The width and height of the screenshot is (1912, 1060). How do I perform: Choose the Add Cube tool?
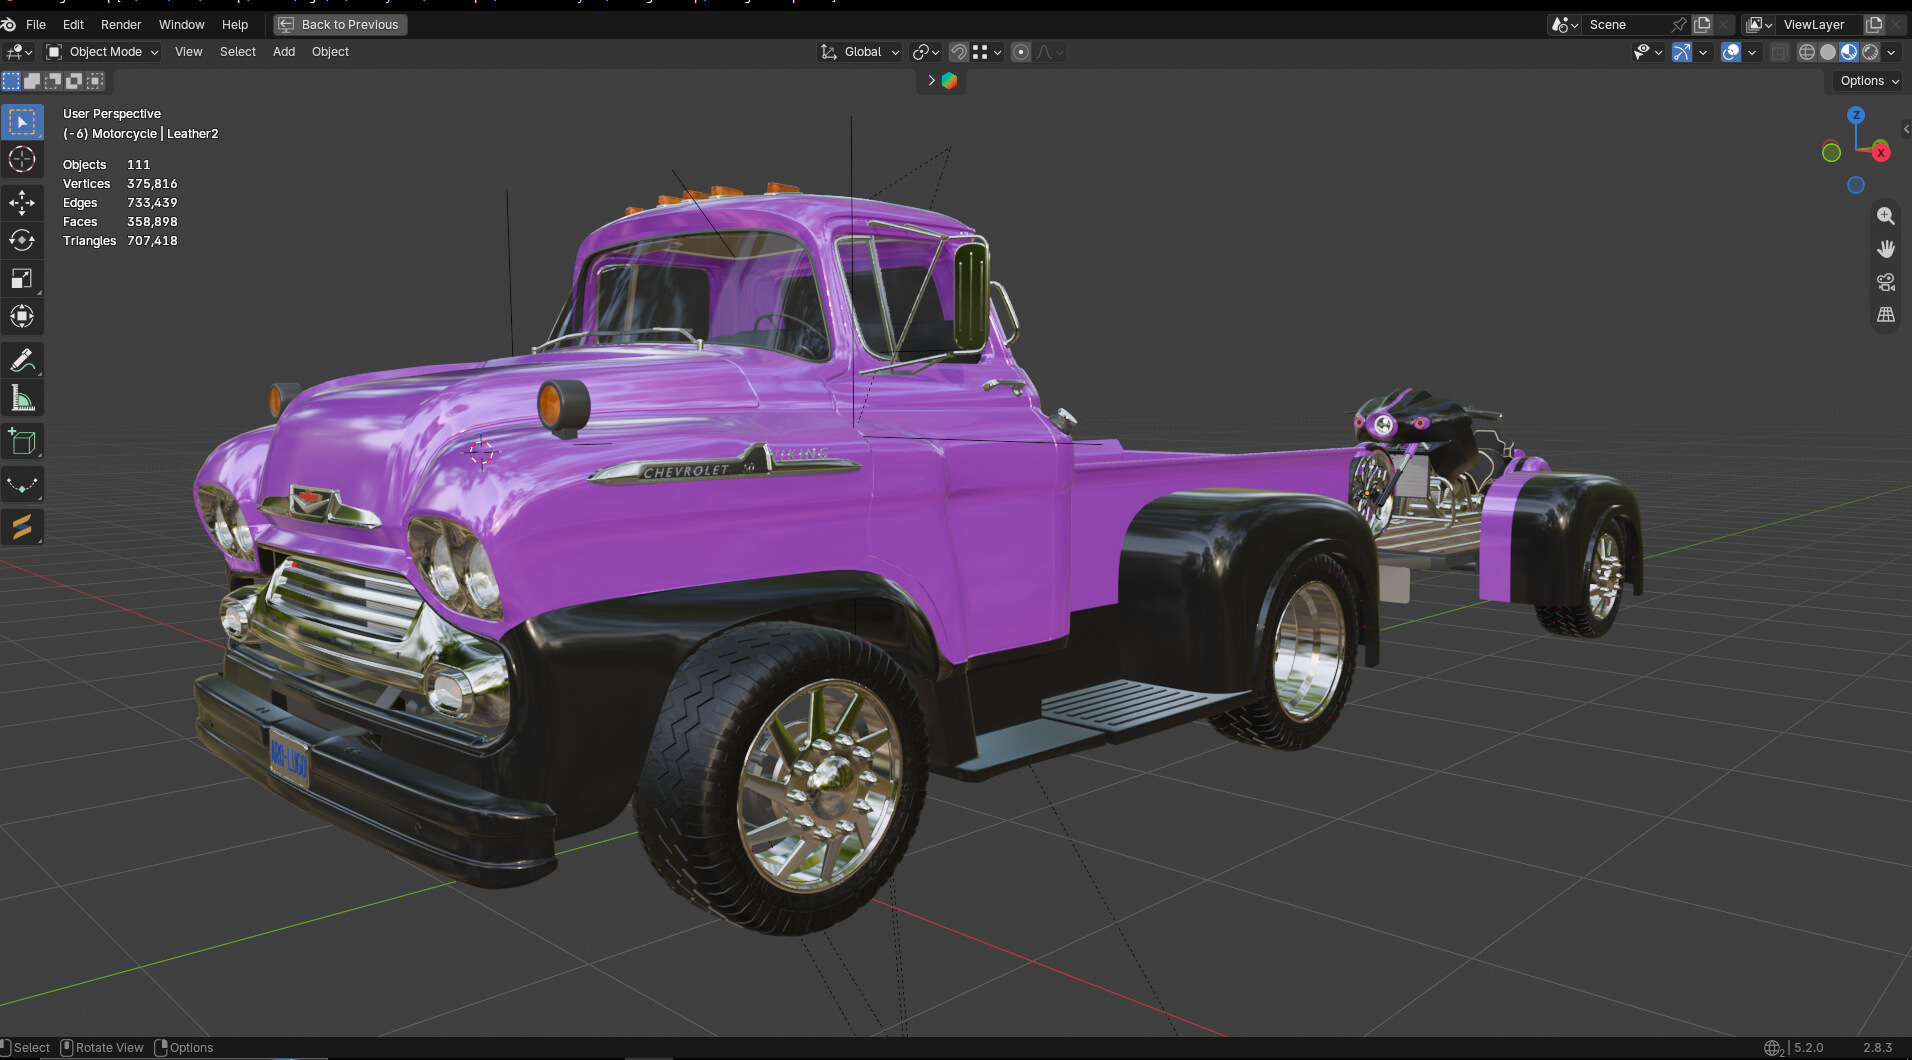[22, 442]
